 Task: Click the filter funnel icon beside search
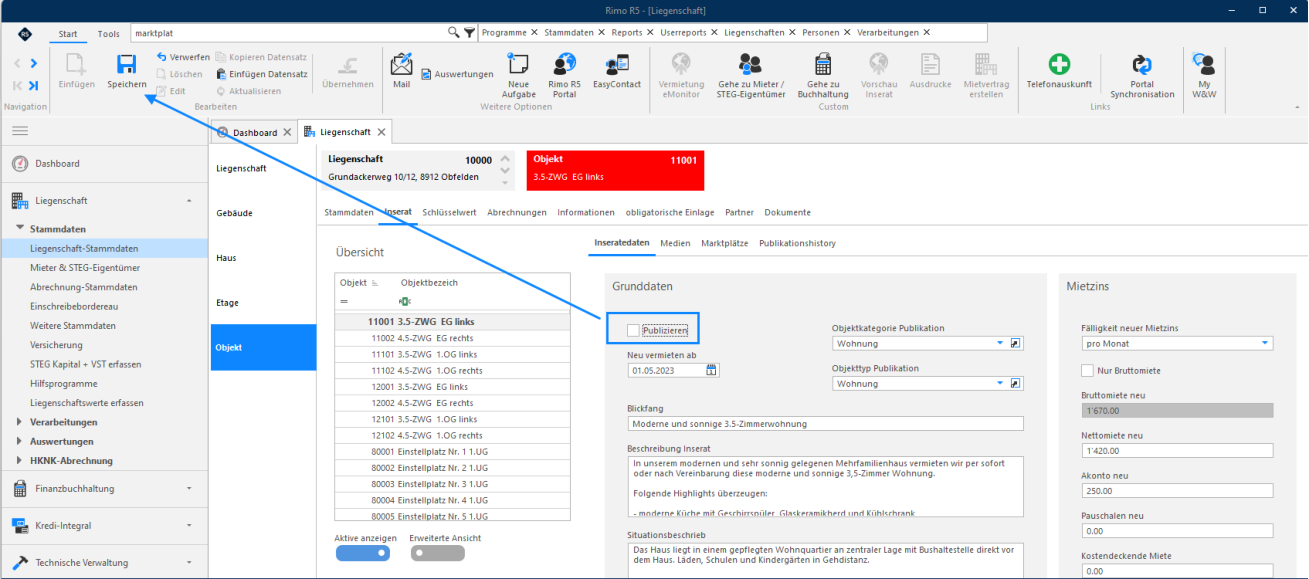470,32
